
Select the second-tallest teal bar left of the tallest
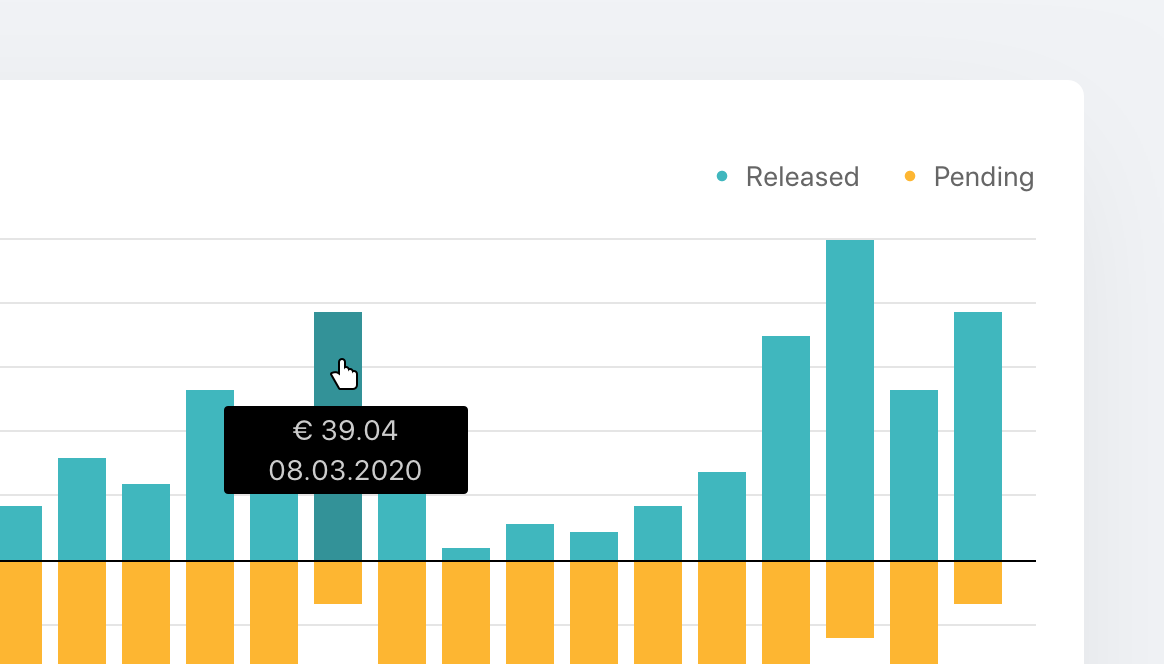[x=785, y=448]
